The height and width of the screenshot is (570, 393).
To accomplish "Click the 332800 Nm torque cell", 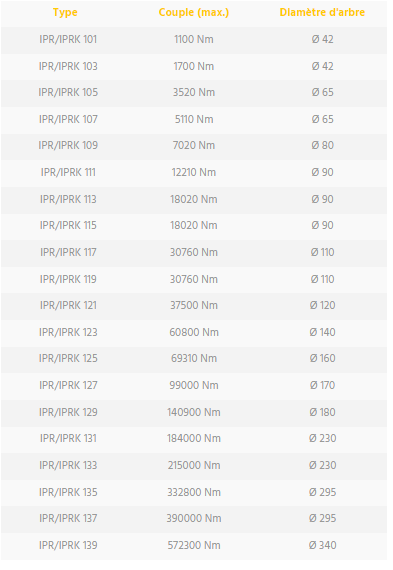I will (x=194, y=493).
